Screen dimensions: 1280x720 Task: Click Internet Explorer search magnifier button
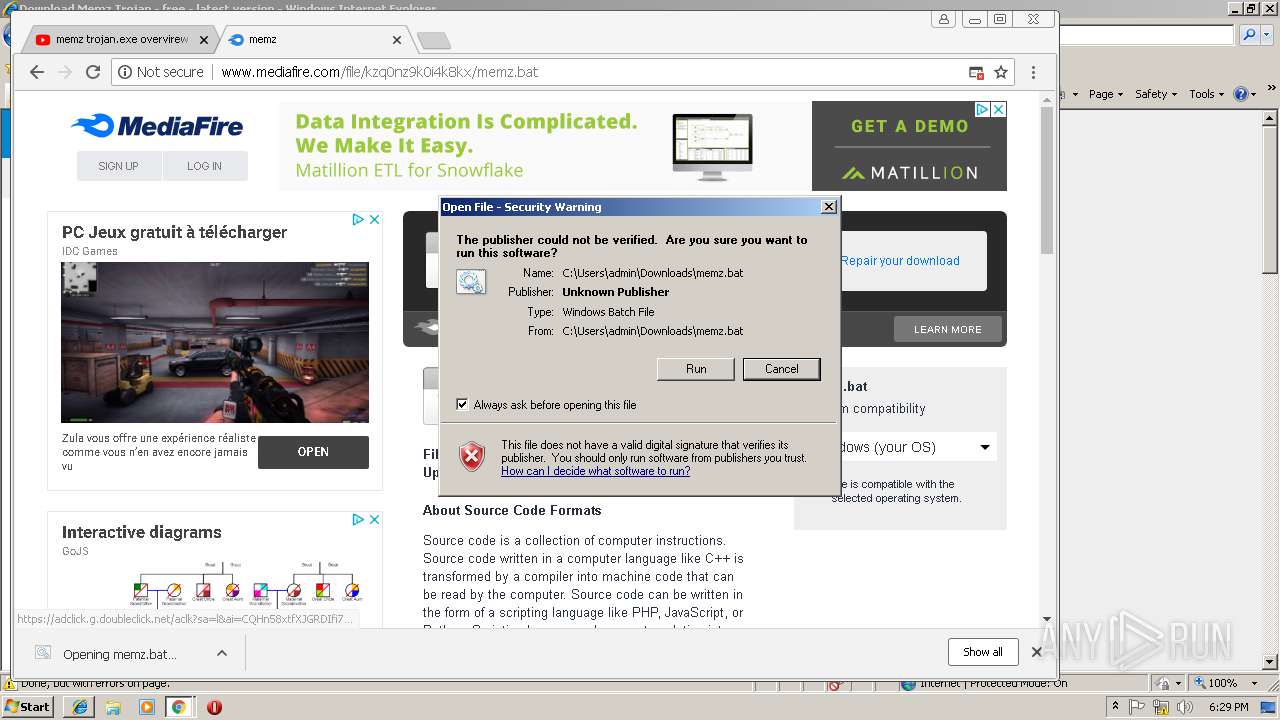click(1249, 35)
